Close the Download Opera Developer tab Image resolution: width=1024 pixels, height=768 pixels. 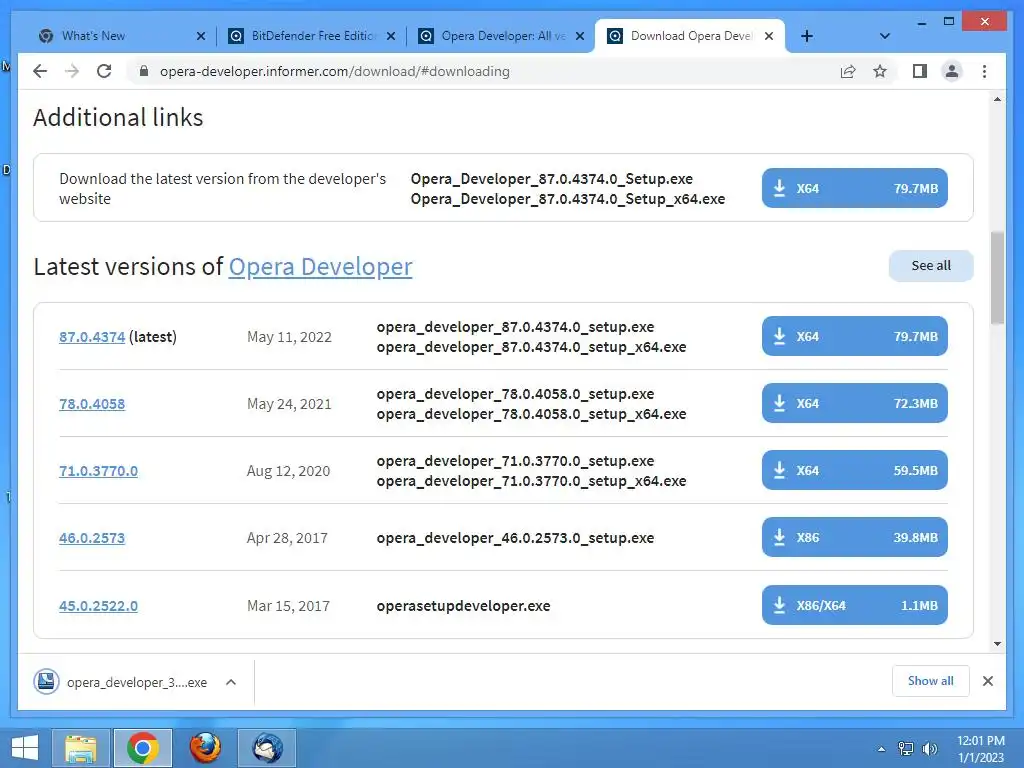point(769,36)
